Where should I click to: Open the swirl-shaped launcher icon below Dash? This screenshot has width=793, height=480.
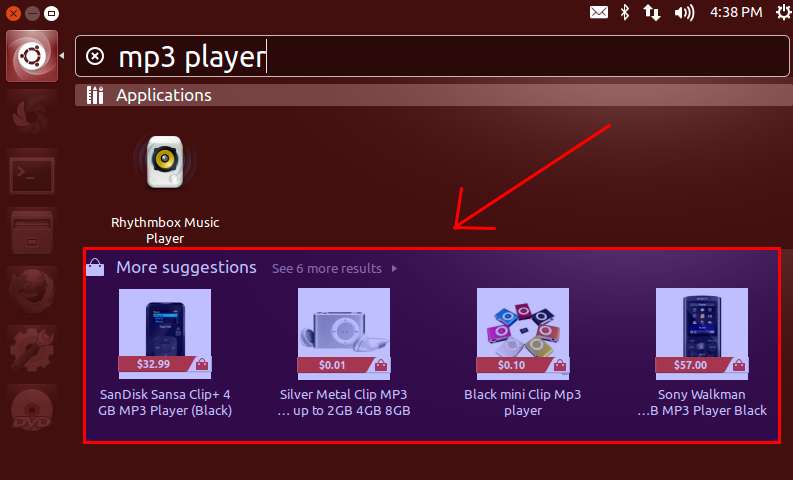[x=32, y=116]
